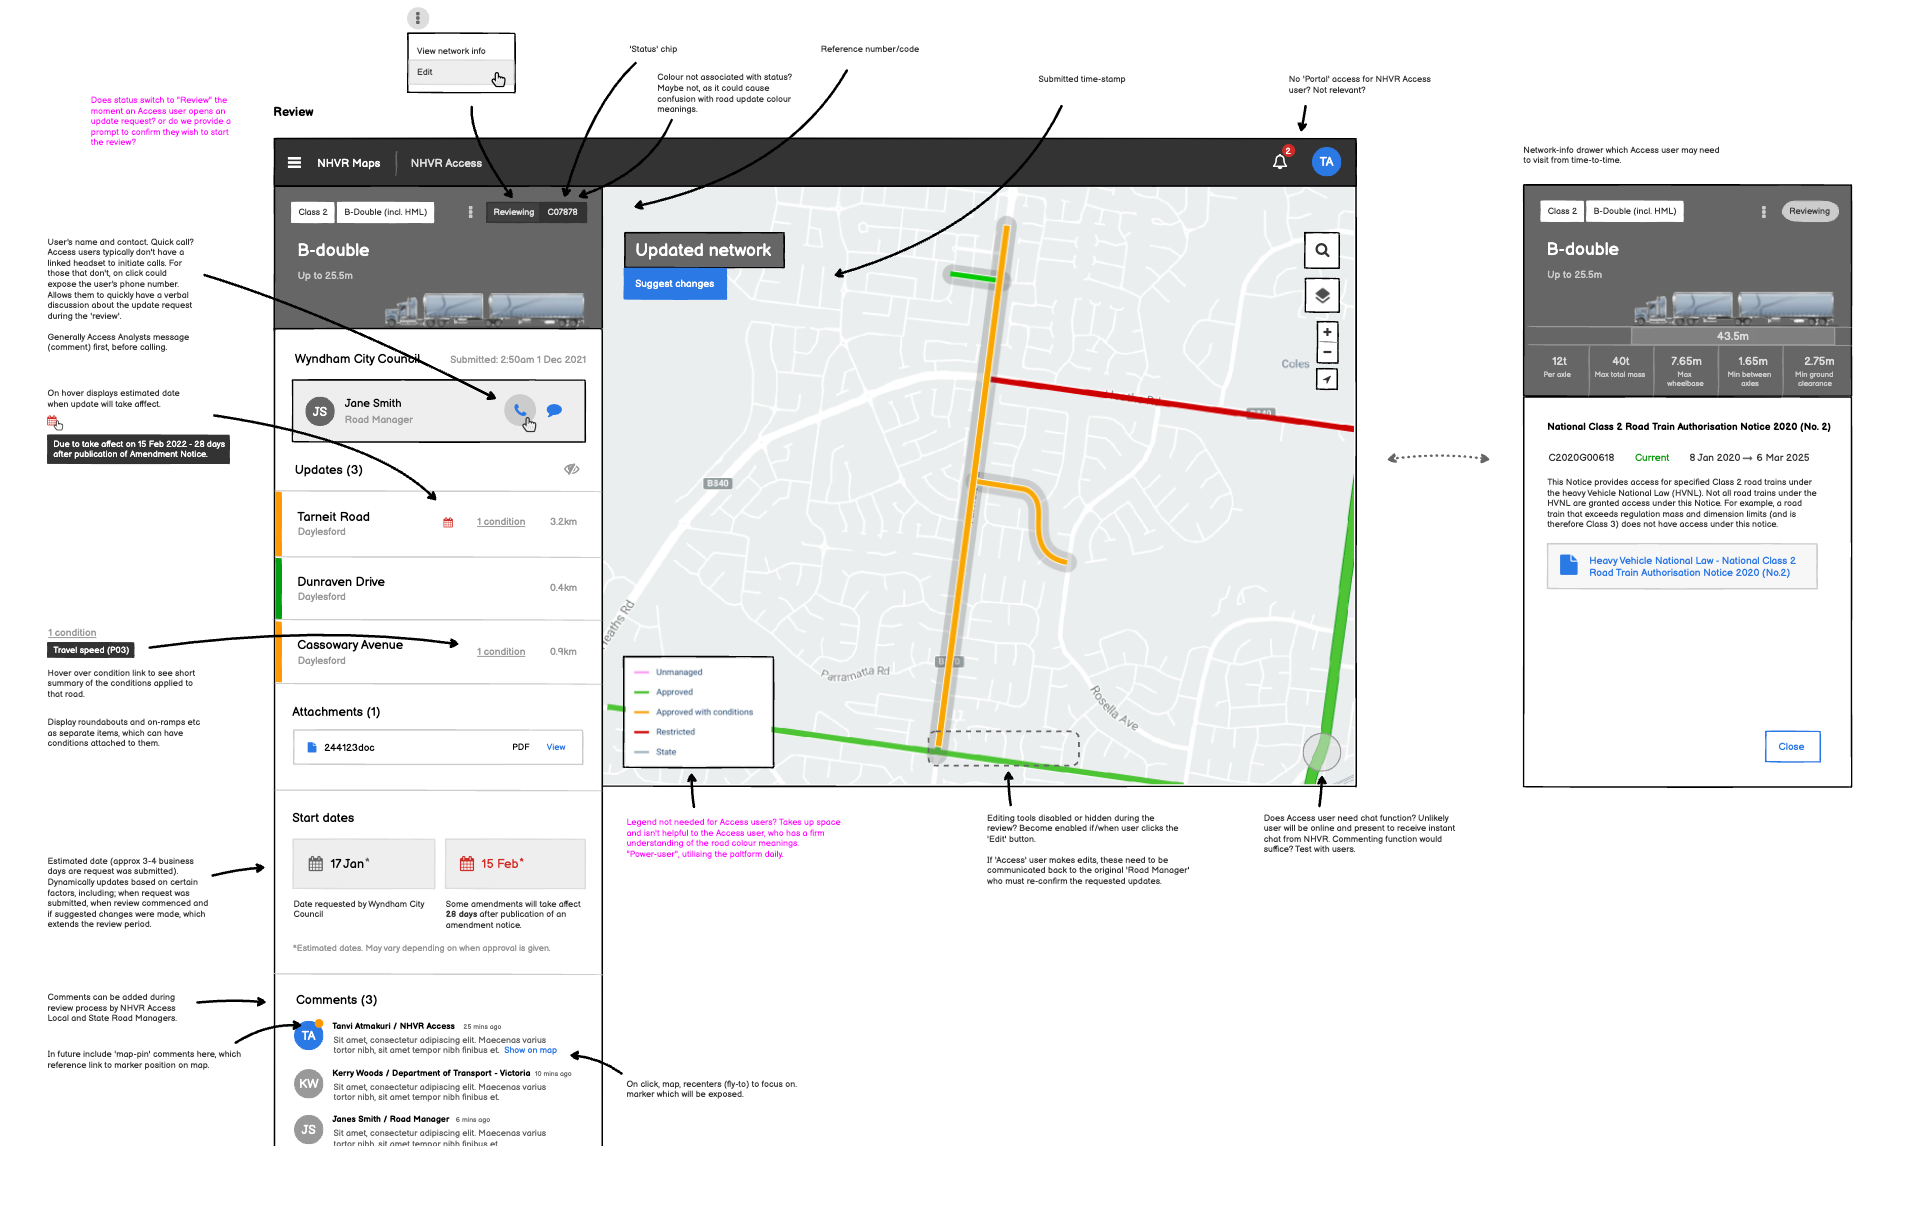Screen dimensions: 1926x1230
Task: Open the TA user avatar menu
Action: [1326, 162]
